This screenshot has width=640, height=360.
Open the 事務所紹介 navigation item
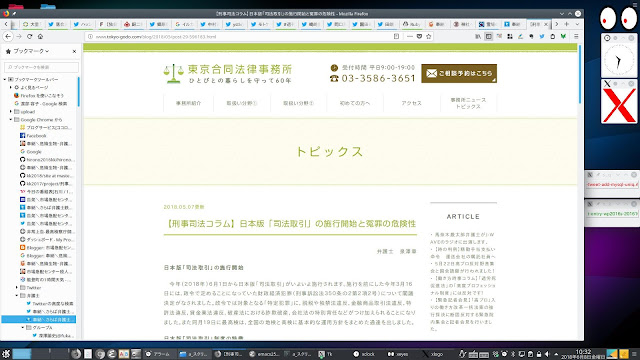tap(188, 103)
